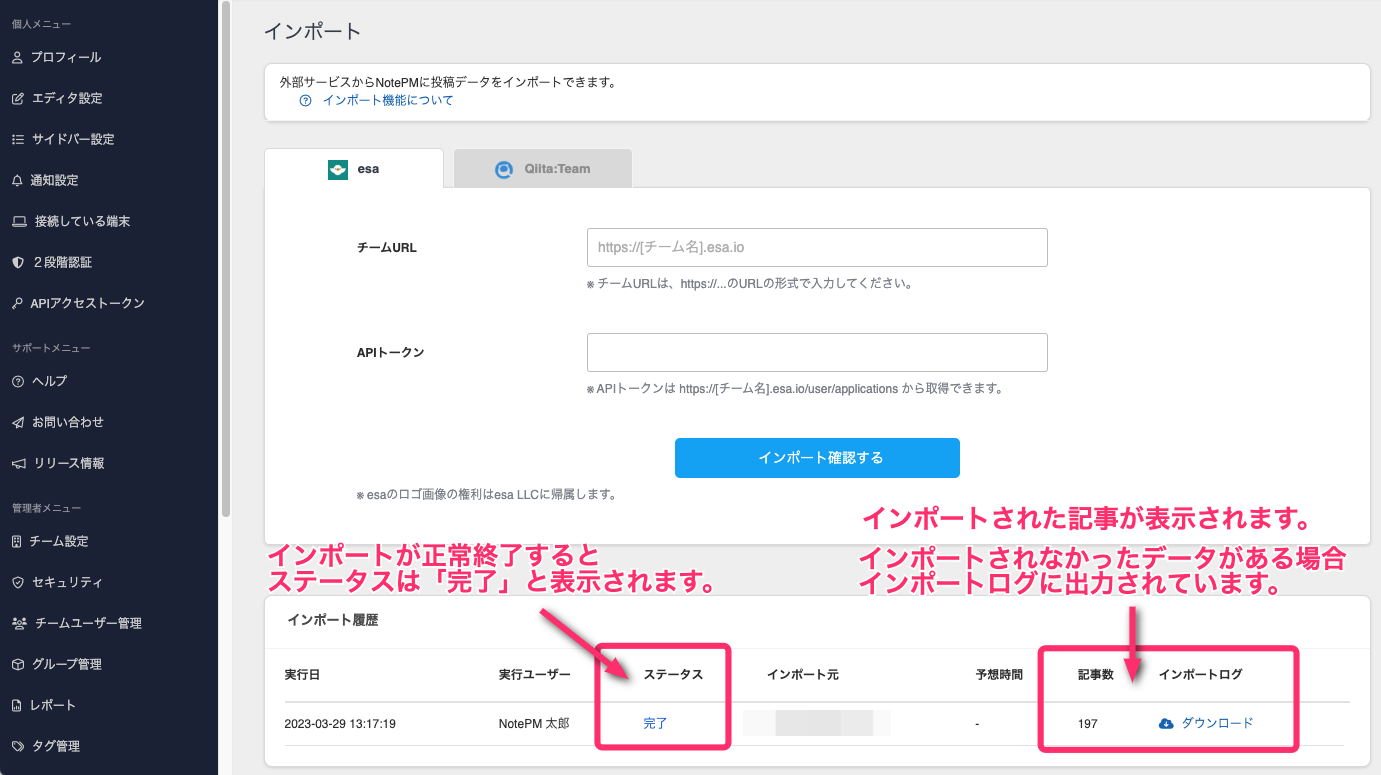Click the profile person icon
Image resolution: width=1381 pixels, height=775 pixels.
(x=17, y=58)
